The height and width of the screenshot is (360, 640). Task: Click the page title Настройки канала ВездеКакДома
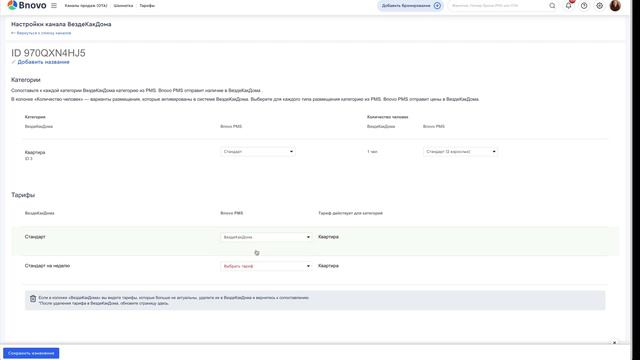61,24
